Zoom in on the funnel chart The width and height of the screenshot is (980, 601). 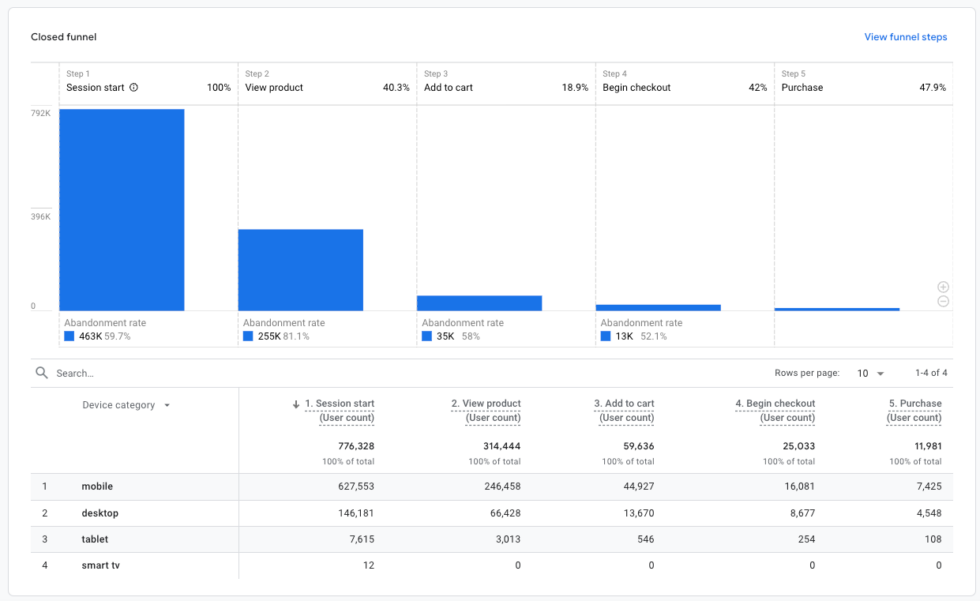[x=943, y=287]
